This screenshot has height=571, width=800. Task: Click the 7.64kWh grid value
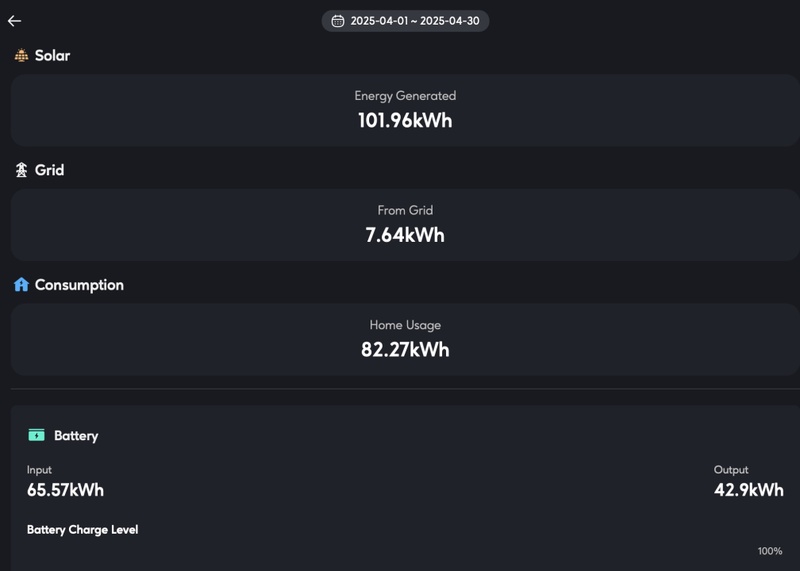click(x=405, y=235)
